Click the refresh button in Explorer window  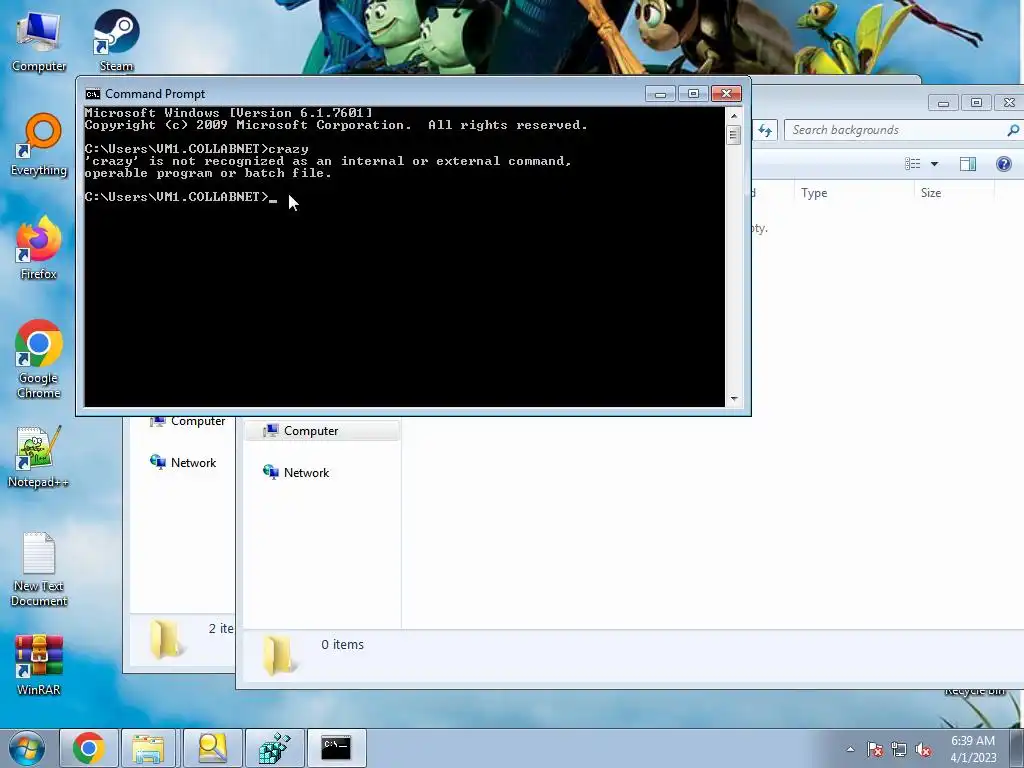[765, 131]
